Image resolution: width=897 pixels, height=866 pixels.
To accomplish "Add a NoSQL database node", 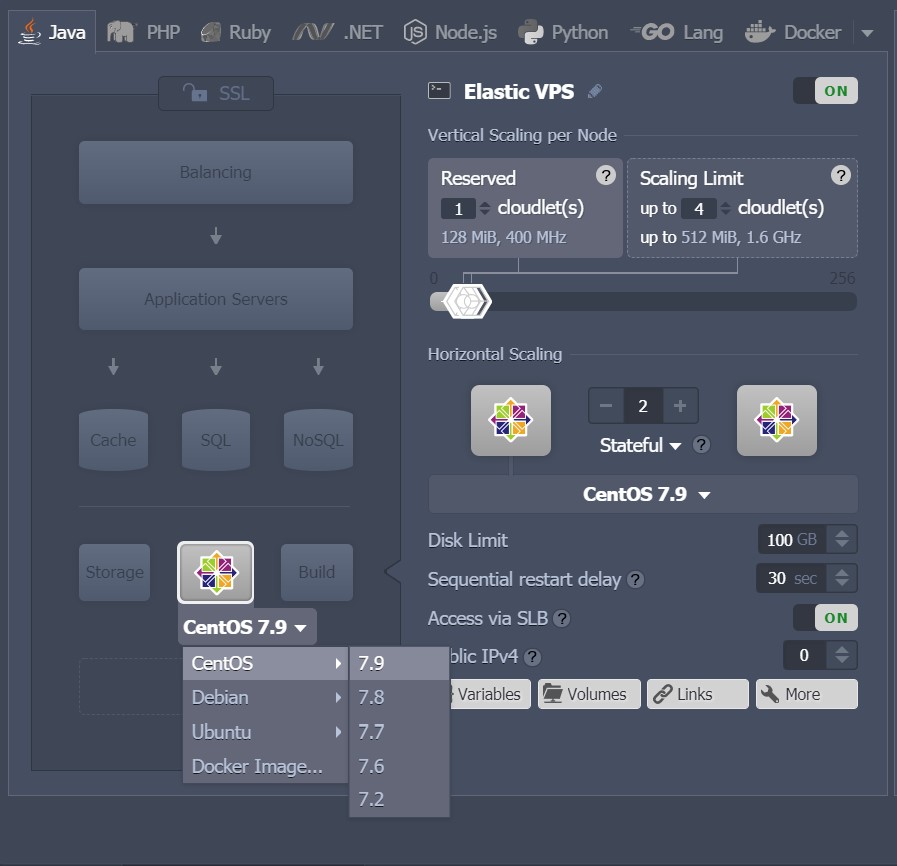I will [x=318, y=439].
